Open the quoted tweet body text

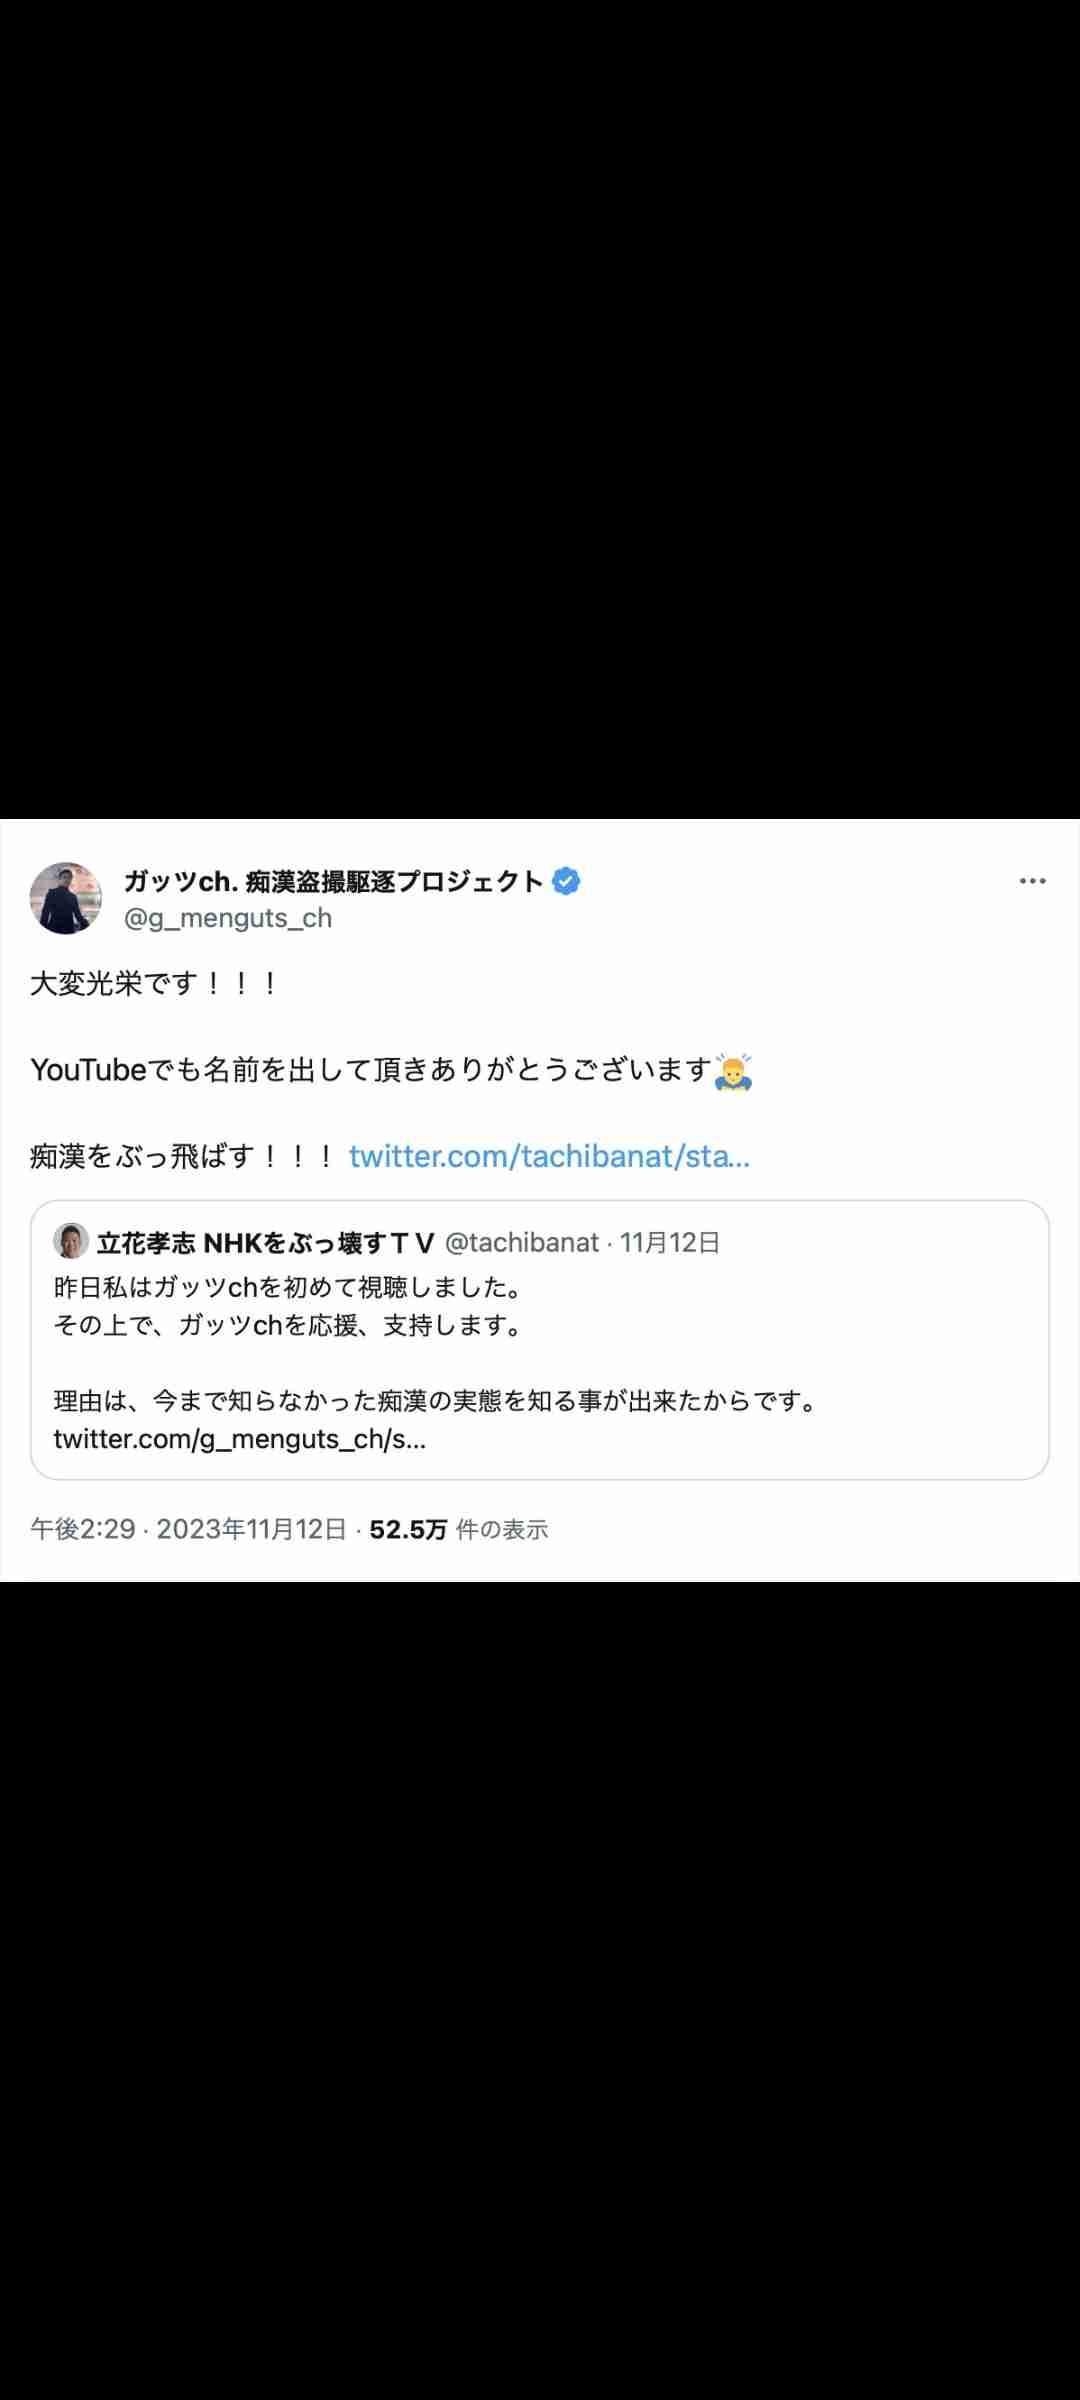[436, 1343]
